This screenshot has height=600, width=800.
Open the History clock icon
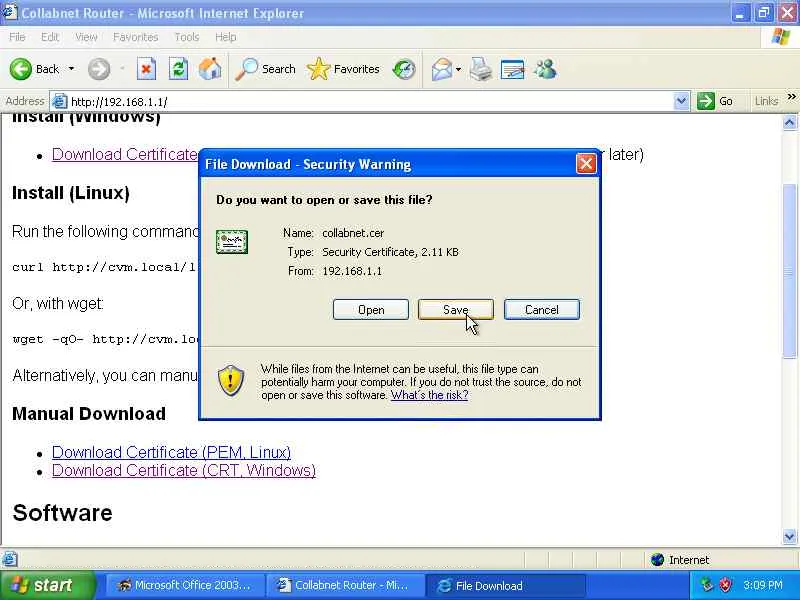click(404, 69)
